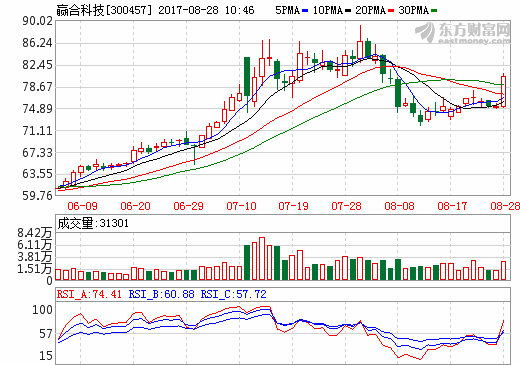This screenshot has width=520, height=365.
Task: Click the 57 RSI axis label
Action: click(46, 334)
